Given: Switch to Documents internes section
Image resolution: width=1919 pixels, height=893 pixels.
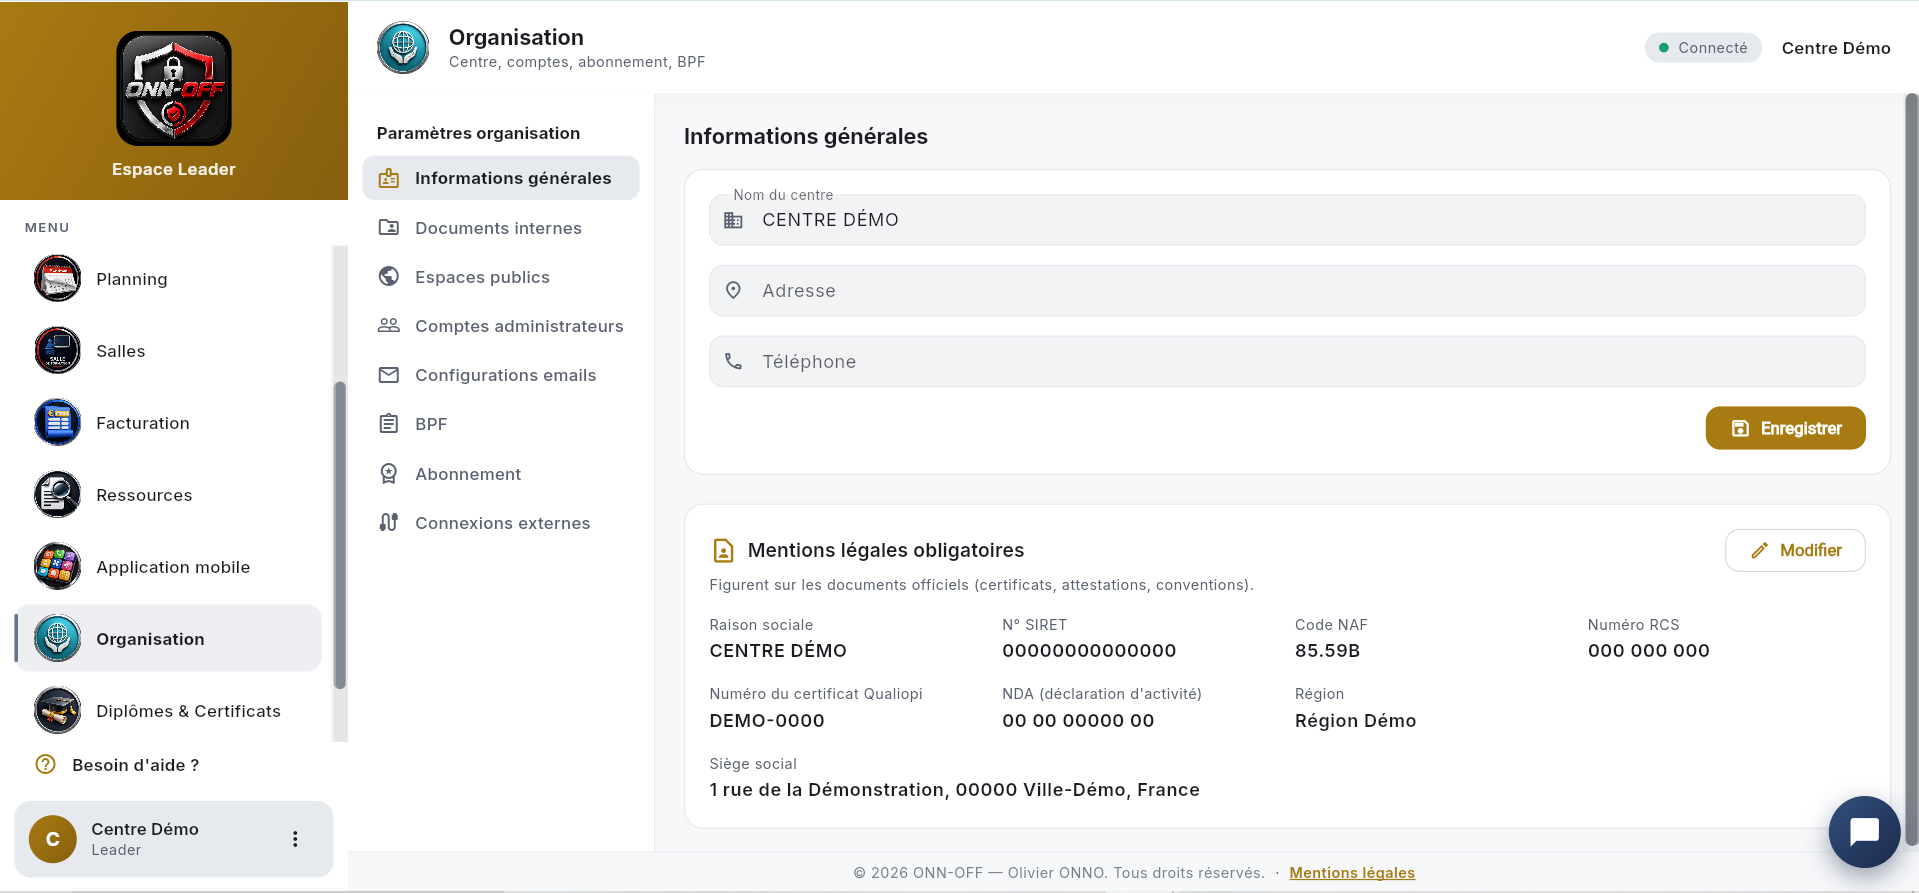Looking at the screenshot, I should [501, 228].
